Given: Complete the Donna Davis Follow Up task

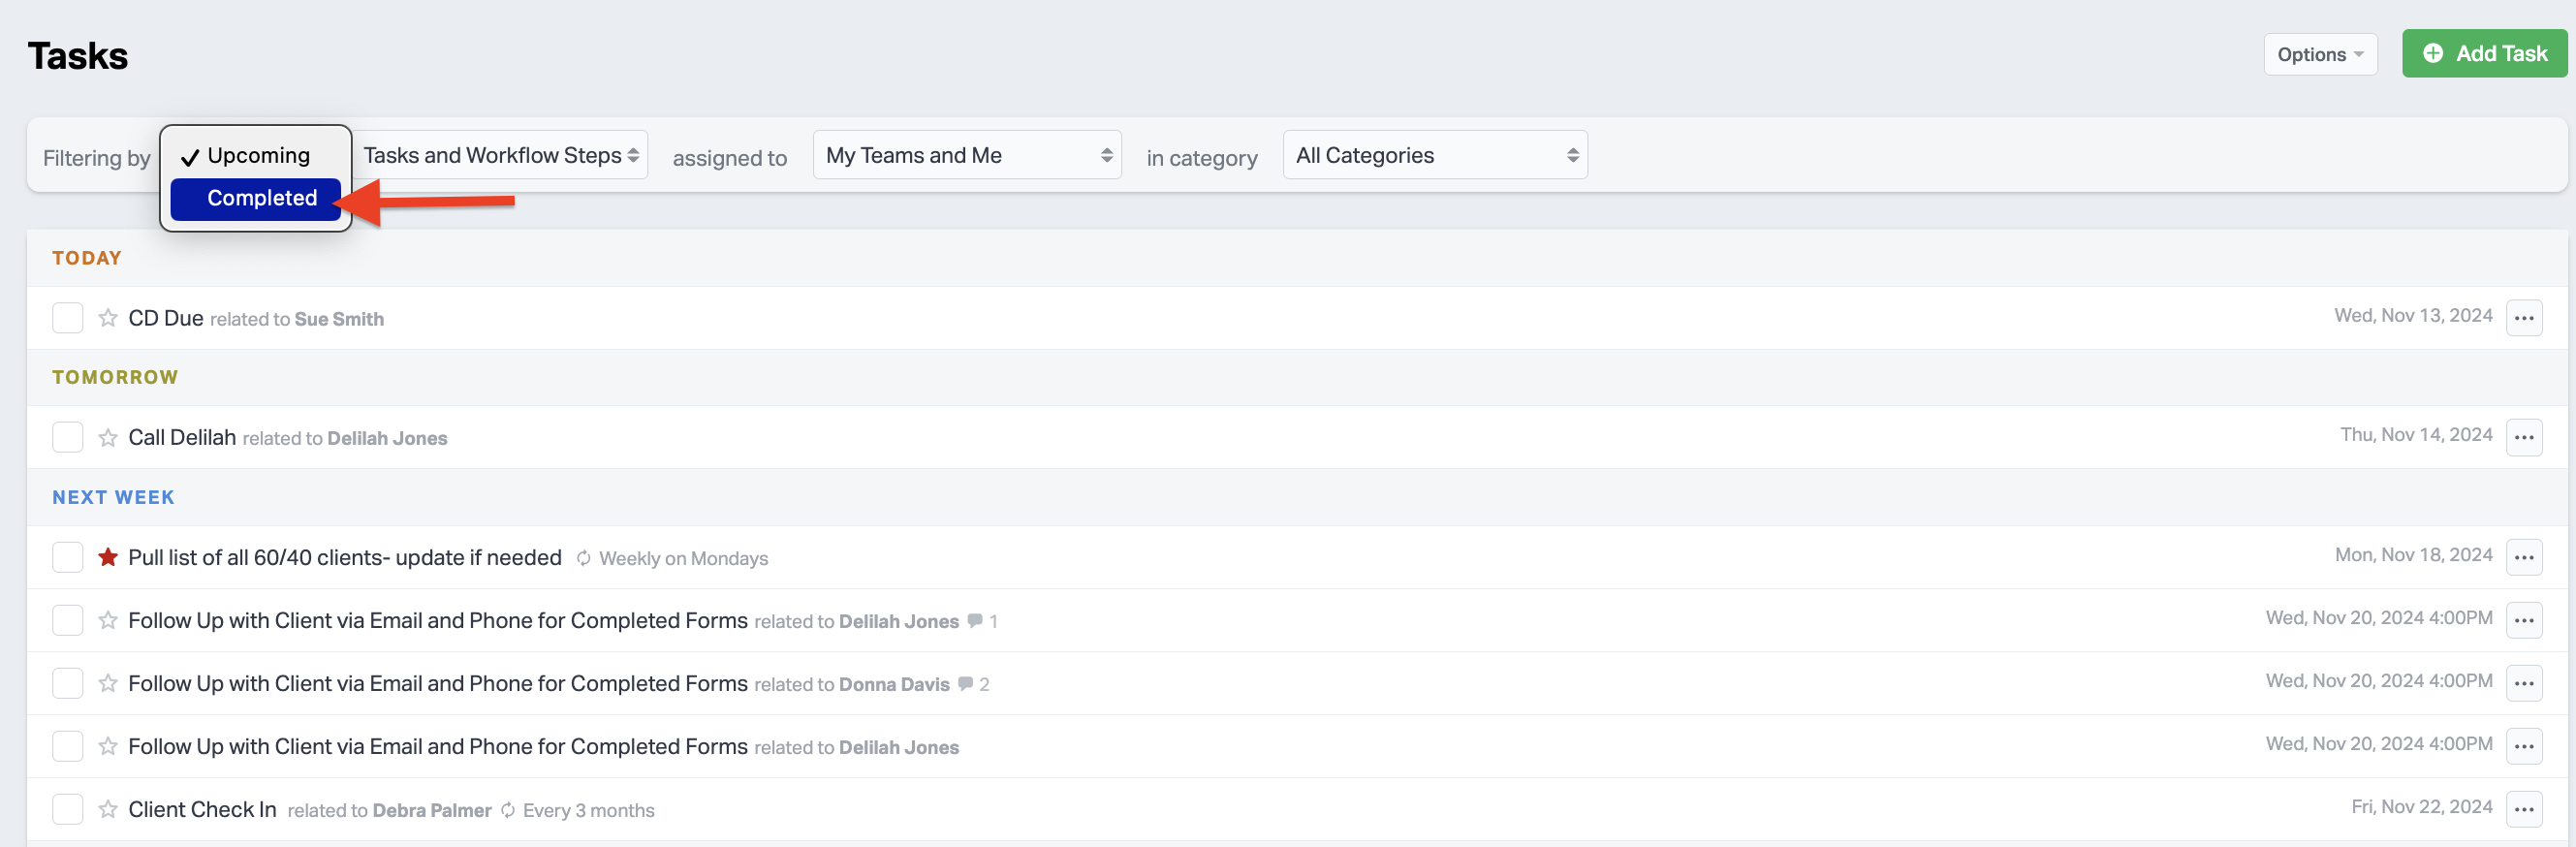Looking at the screenshot, I should pos(67,683).
